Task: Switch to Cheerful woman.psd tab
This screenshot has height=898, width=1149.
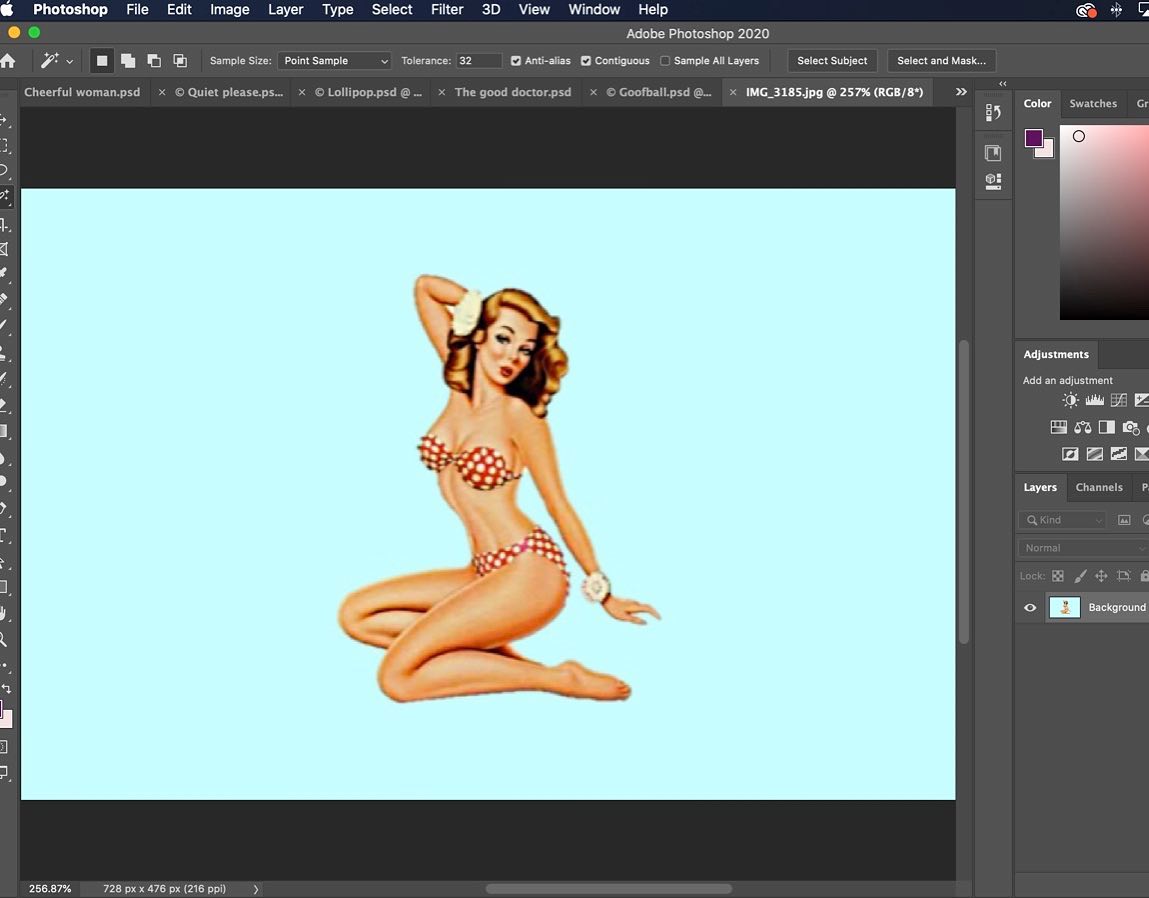Action: pos(82,92)
